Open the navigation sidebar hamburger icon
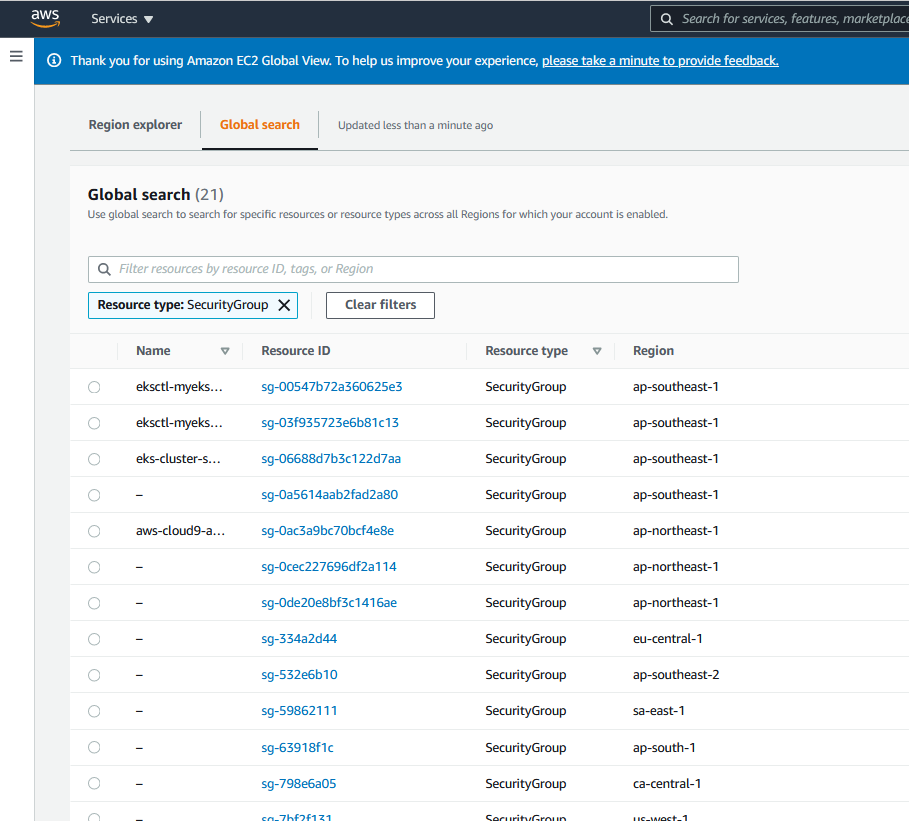Screen dimensions: 909x821 (x=15, y=56)
